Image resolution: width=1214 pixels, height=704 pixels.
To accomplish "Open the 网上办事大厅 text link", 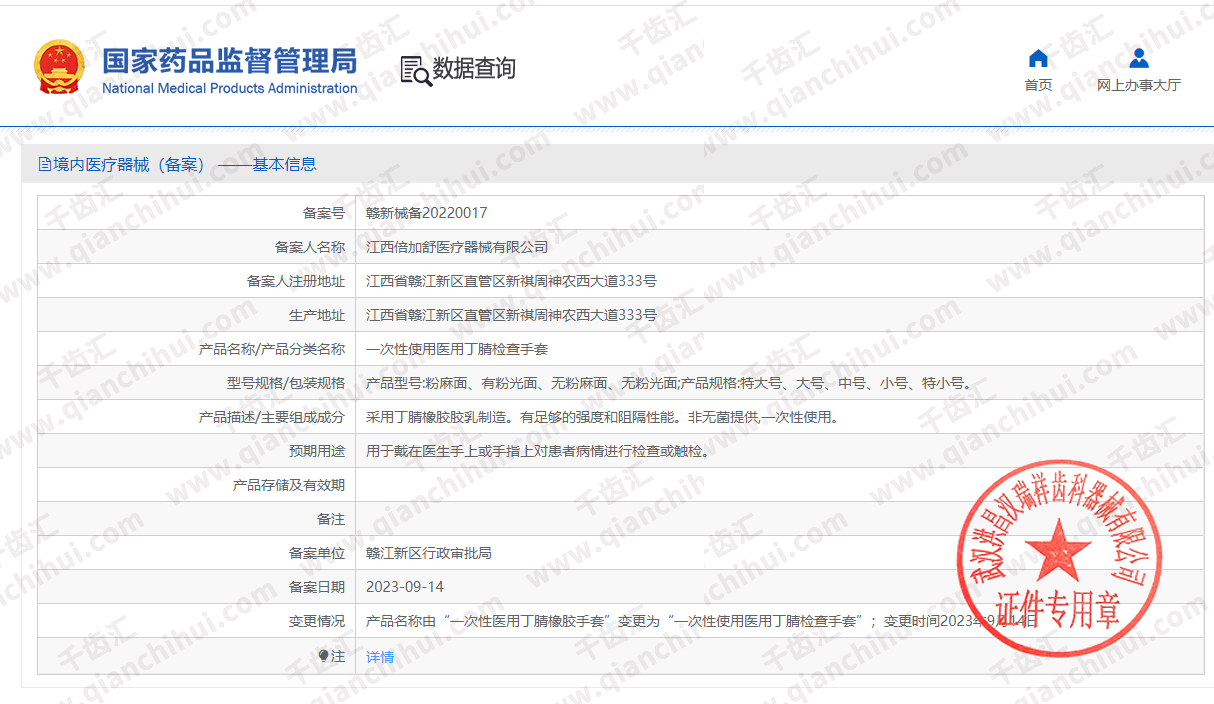I will coord(1138,85).
